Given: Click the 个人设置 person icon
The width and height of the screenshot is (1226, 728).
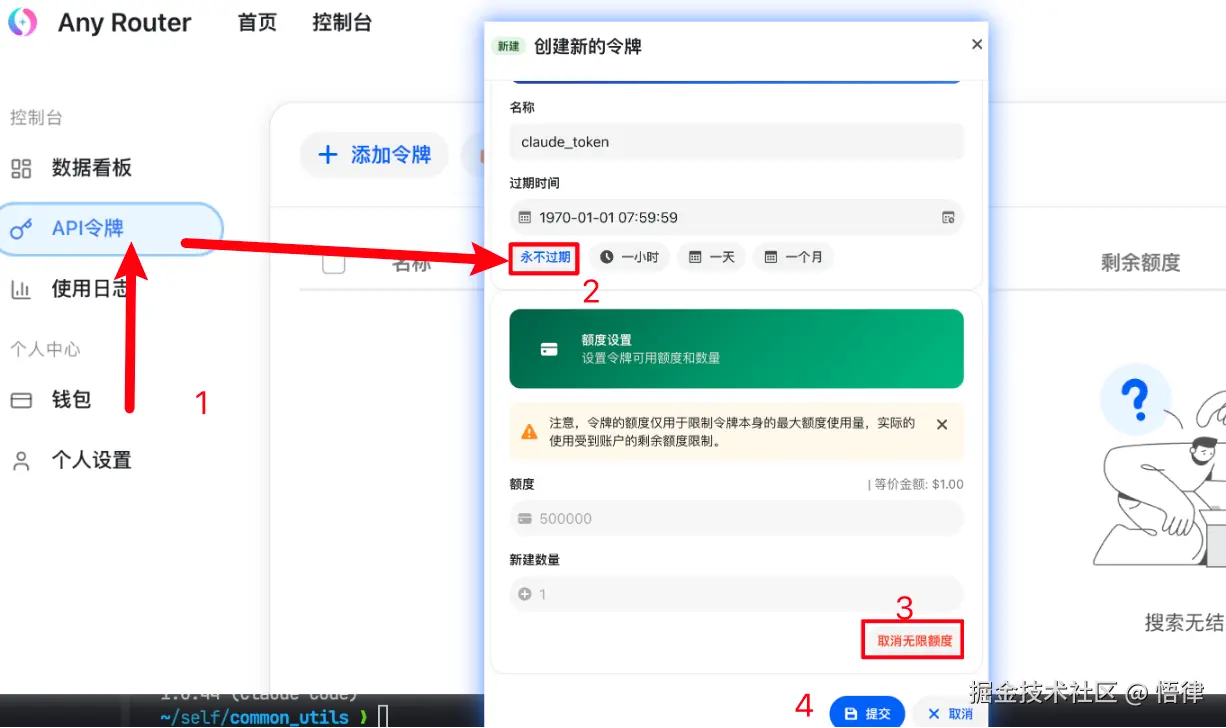Looking at the screenshot, I should tap(21, 461).
